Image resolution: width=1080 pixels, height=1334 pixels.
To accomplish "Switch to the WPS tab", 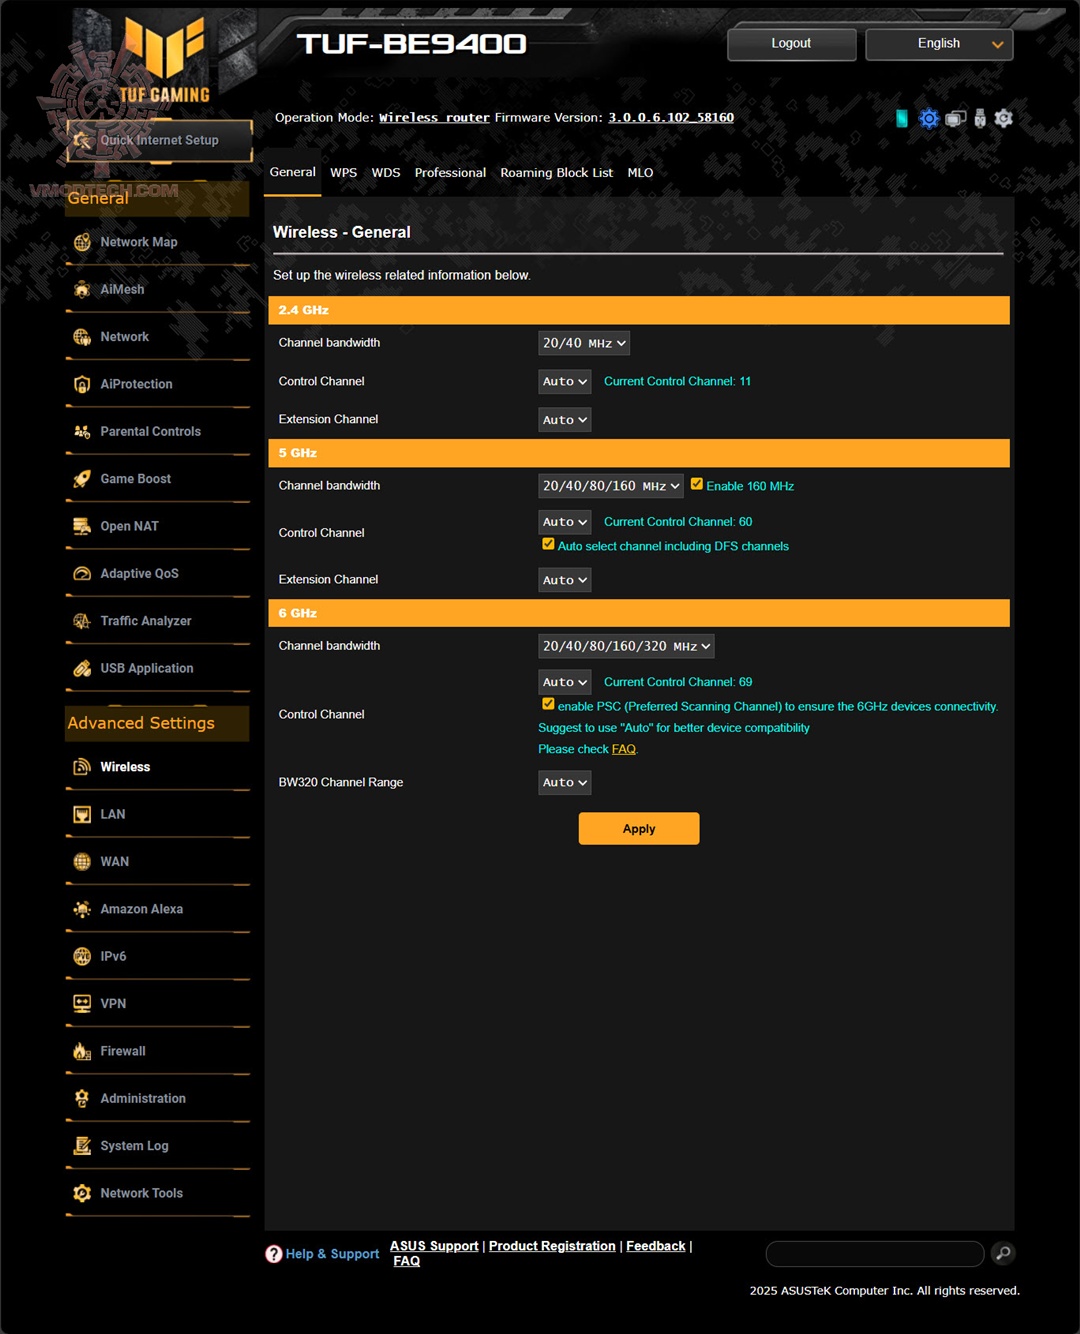I will [343, 173].
